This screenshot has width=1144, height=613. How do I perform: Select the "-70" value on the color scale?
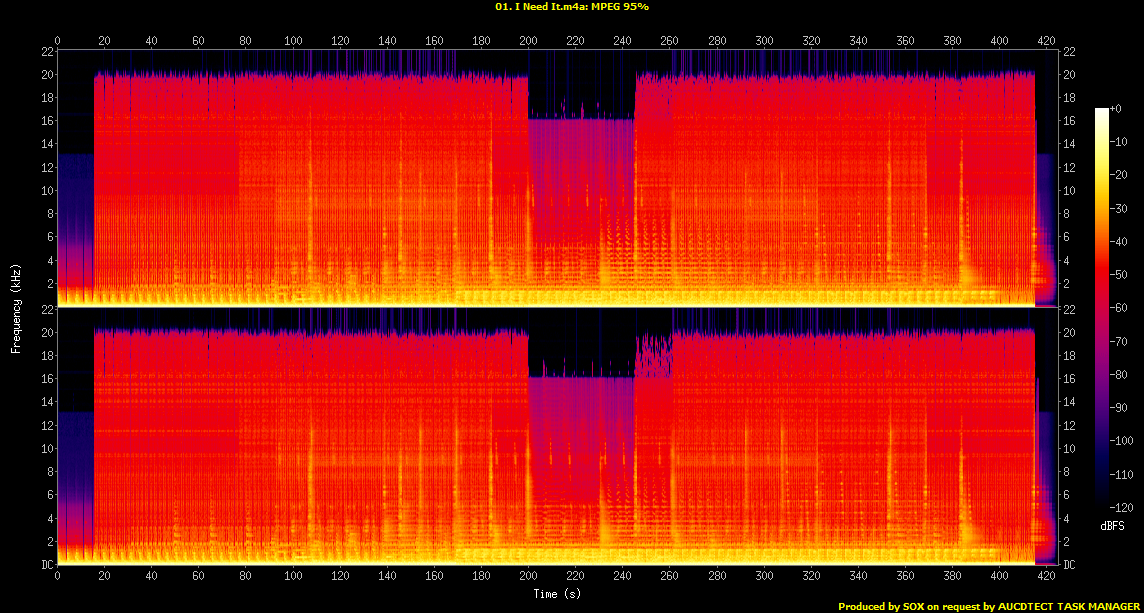[1118, 341]
